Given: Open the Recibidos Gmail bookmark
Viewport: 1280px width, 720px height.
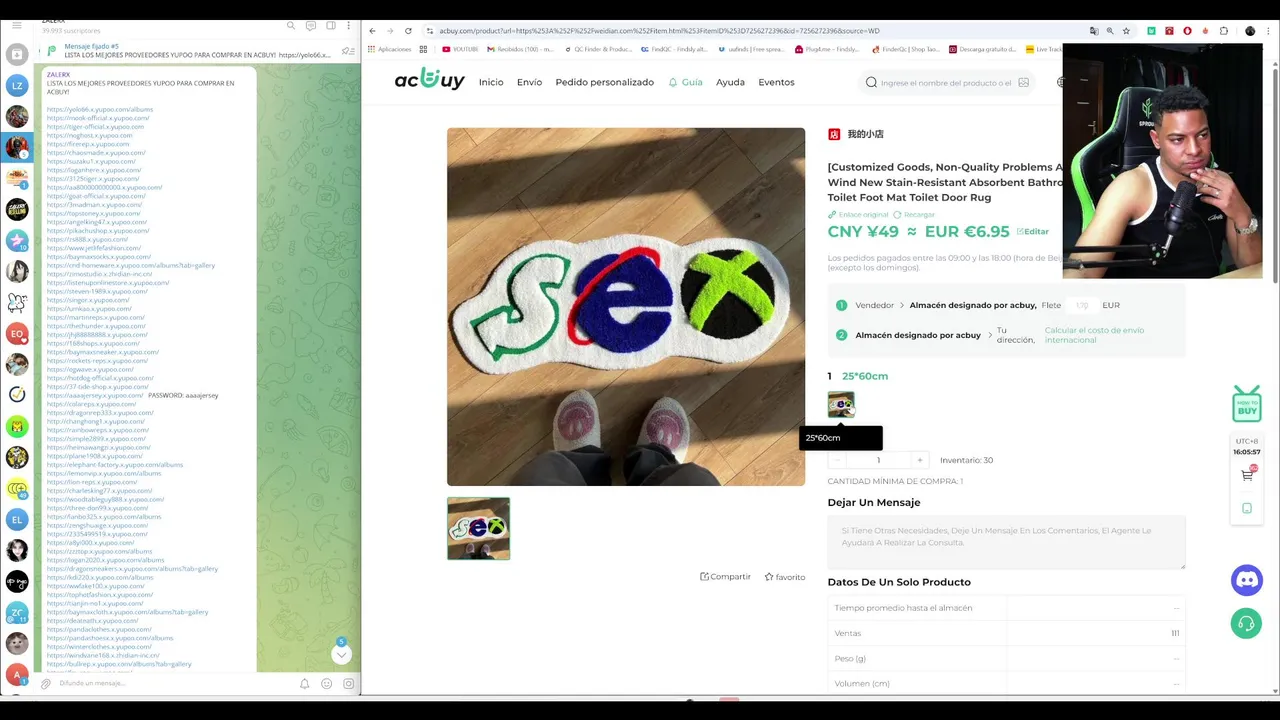Looking at the screenshot, I should 520,49.
